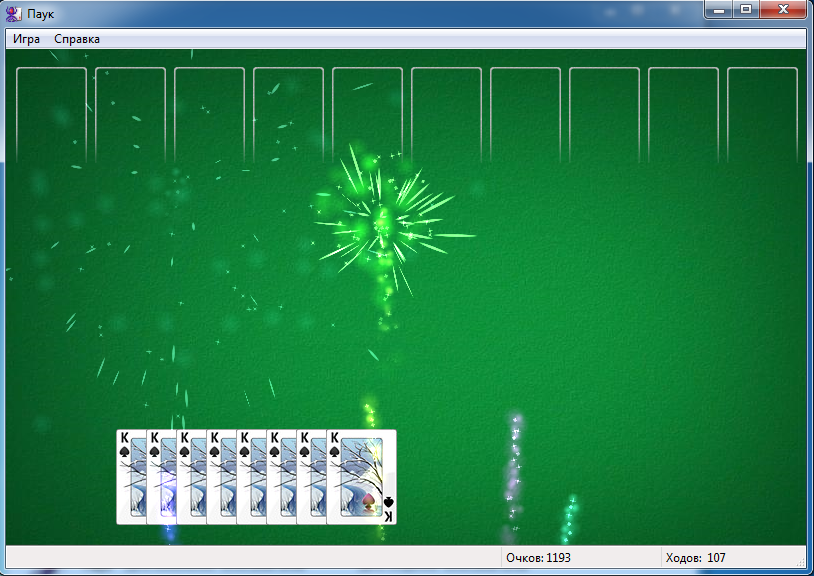Click the Паук spider icon in title bar

14,13
